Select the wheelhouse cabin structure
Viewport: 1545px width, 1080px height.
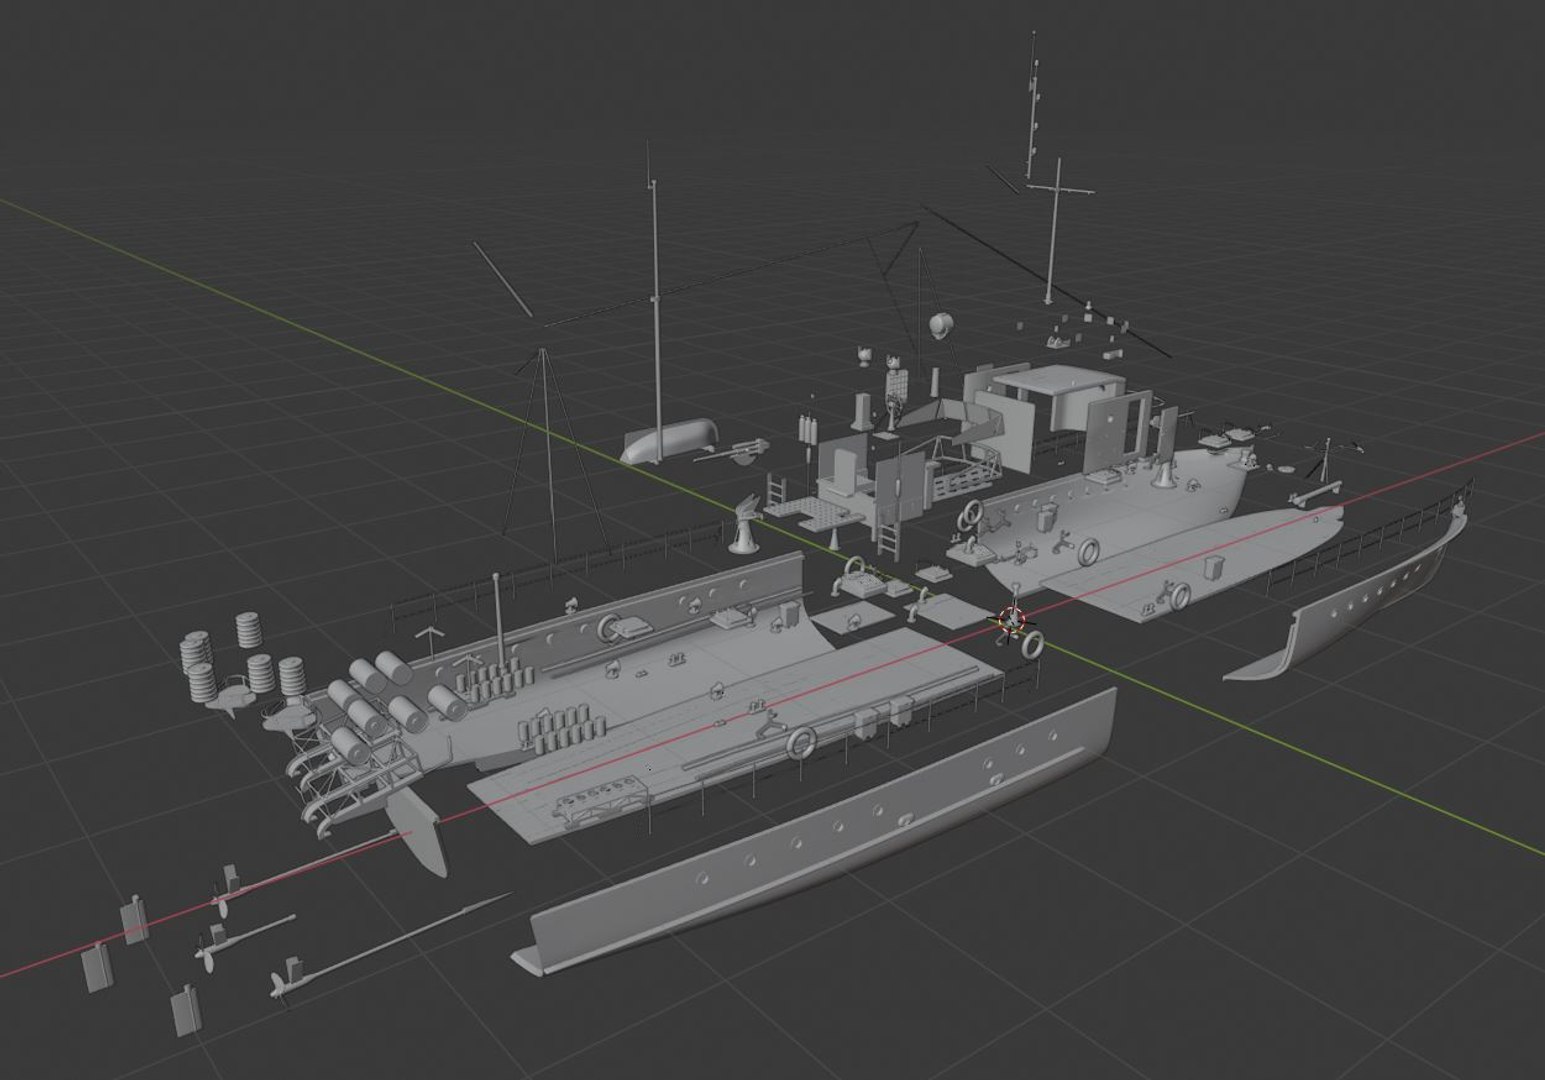1060,413
